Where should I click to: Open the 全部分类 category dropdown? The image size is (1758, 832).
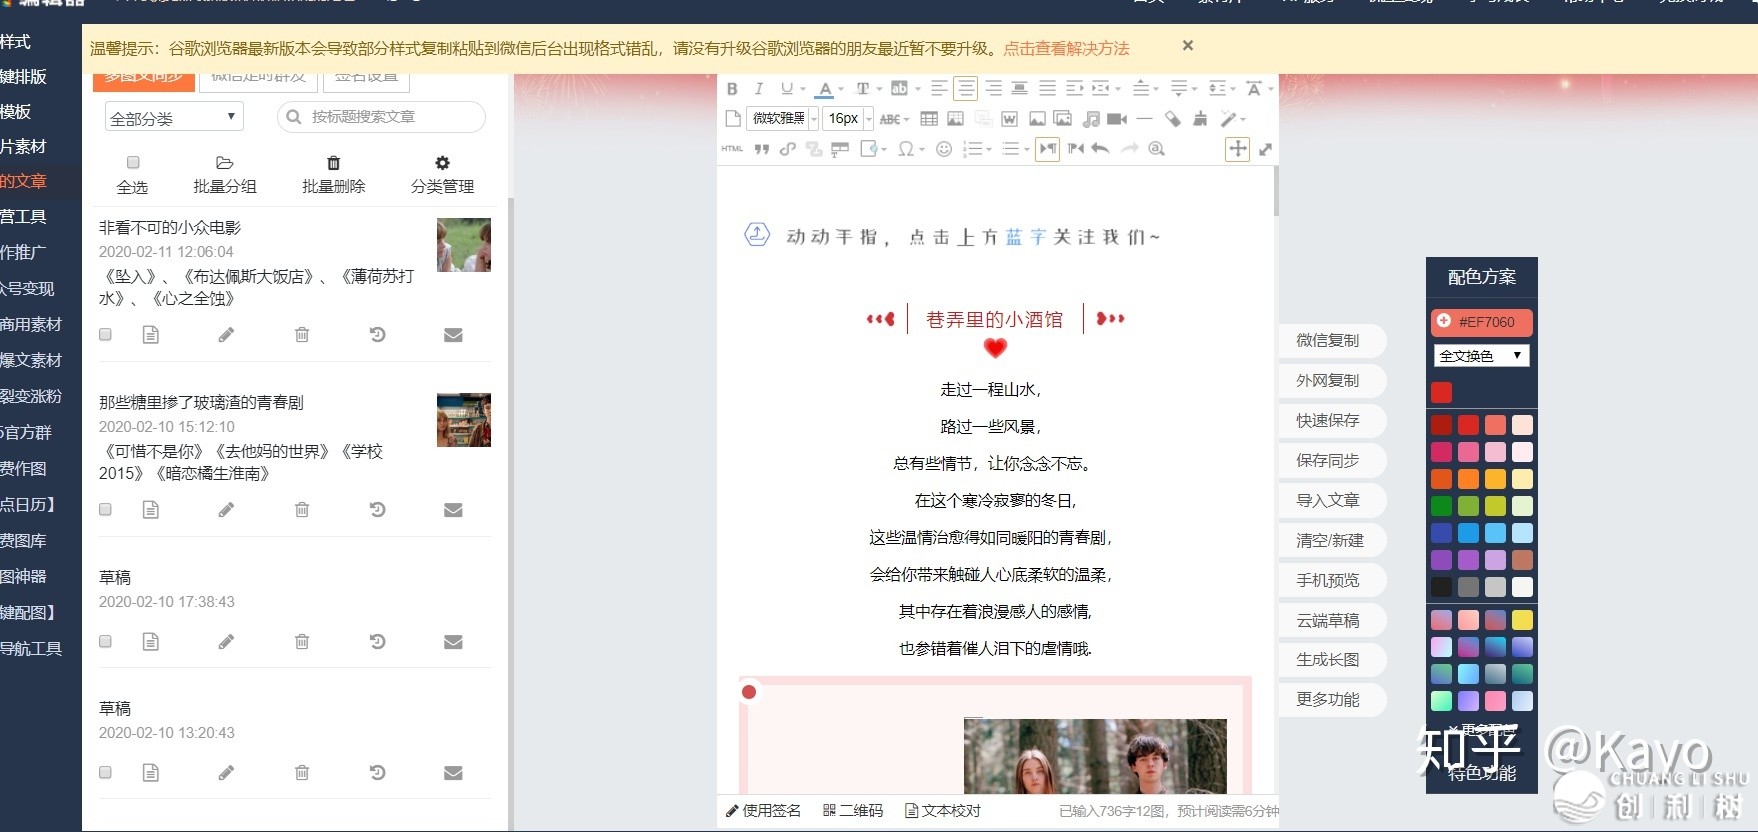point(174,118)
